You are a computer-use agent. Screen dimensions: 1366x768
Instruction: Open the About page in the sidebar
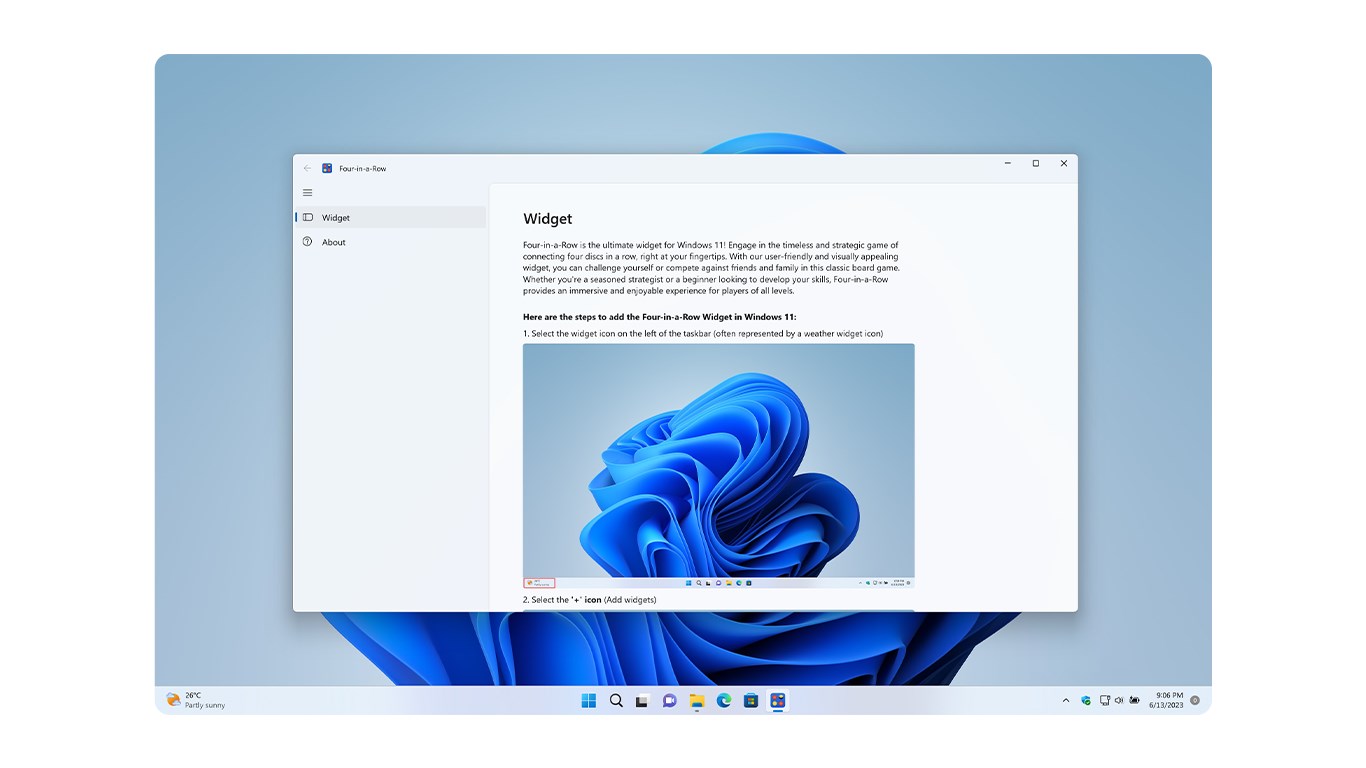coord(390,242)
